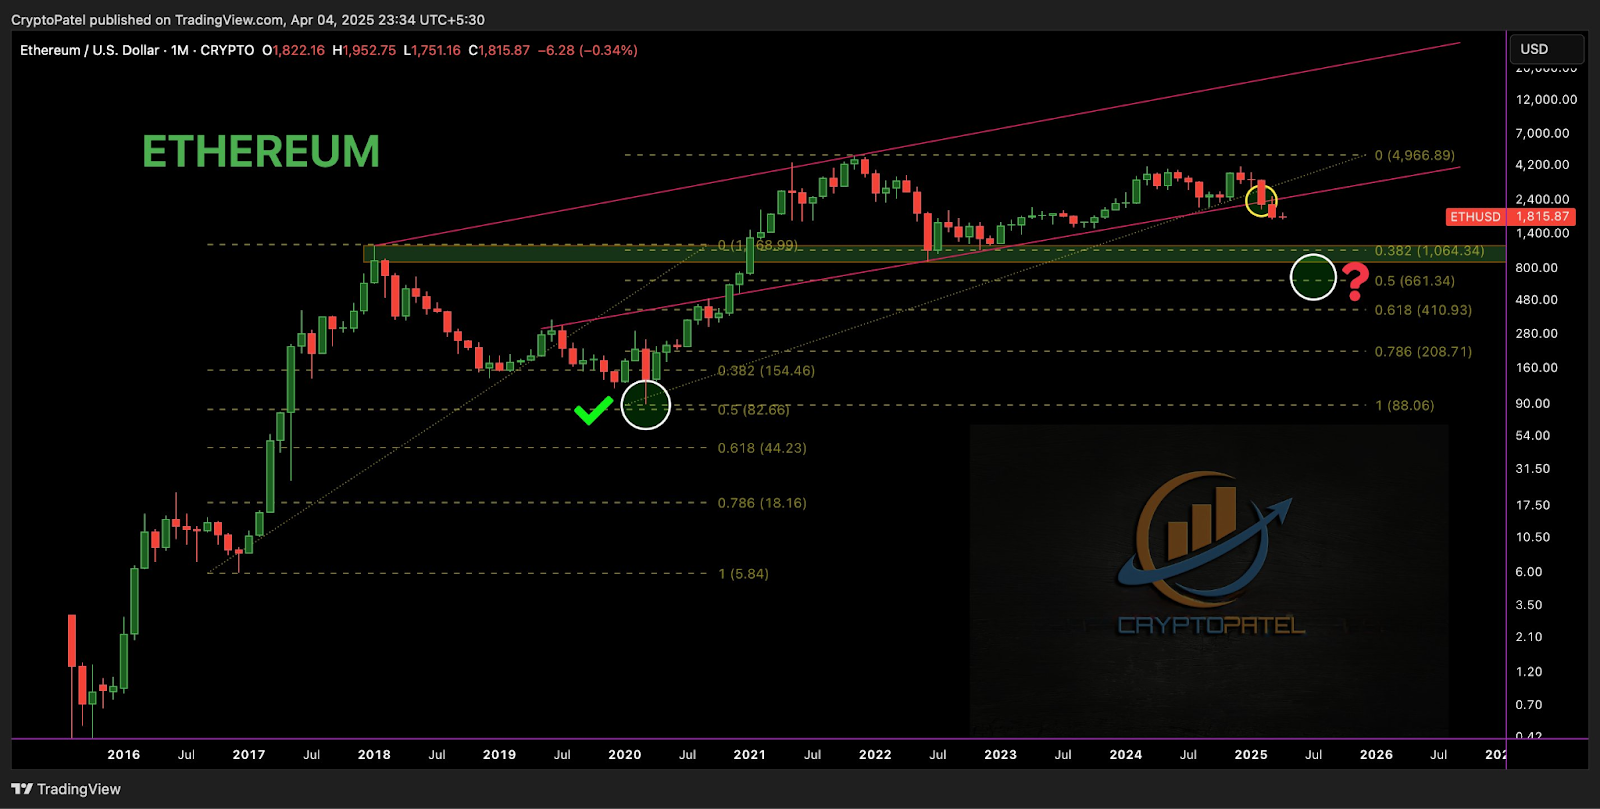Select the yellow circle on 2025 candles
Screen dimensions: 1600x809
tap(1261, 201)
